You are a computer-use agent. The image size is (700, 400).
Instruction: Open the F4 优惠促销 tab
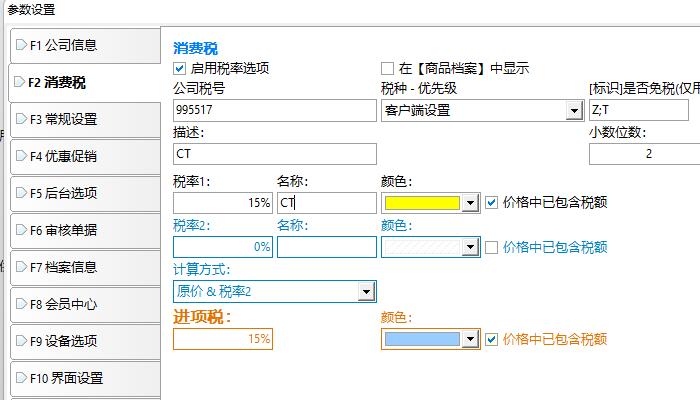pyautogui.click(x=85, y=157)
